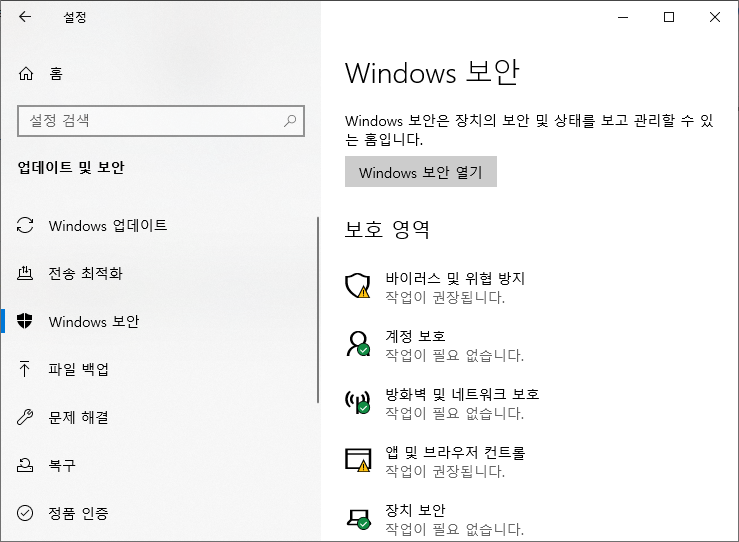Click the 문제 해결 wrench icon

tap(25, 417)
